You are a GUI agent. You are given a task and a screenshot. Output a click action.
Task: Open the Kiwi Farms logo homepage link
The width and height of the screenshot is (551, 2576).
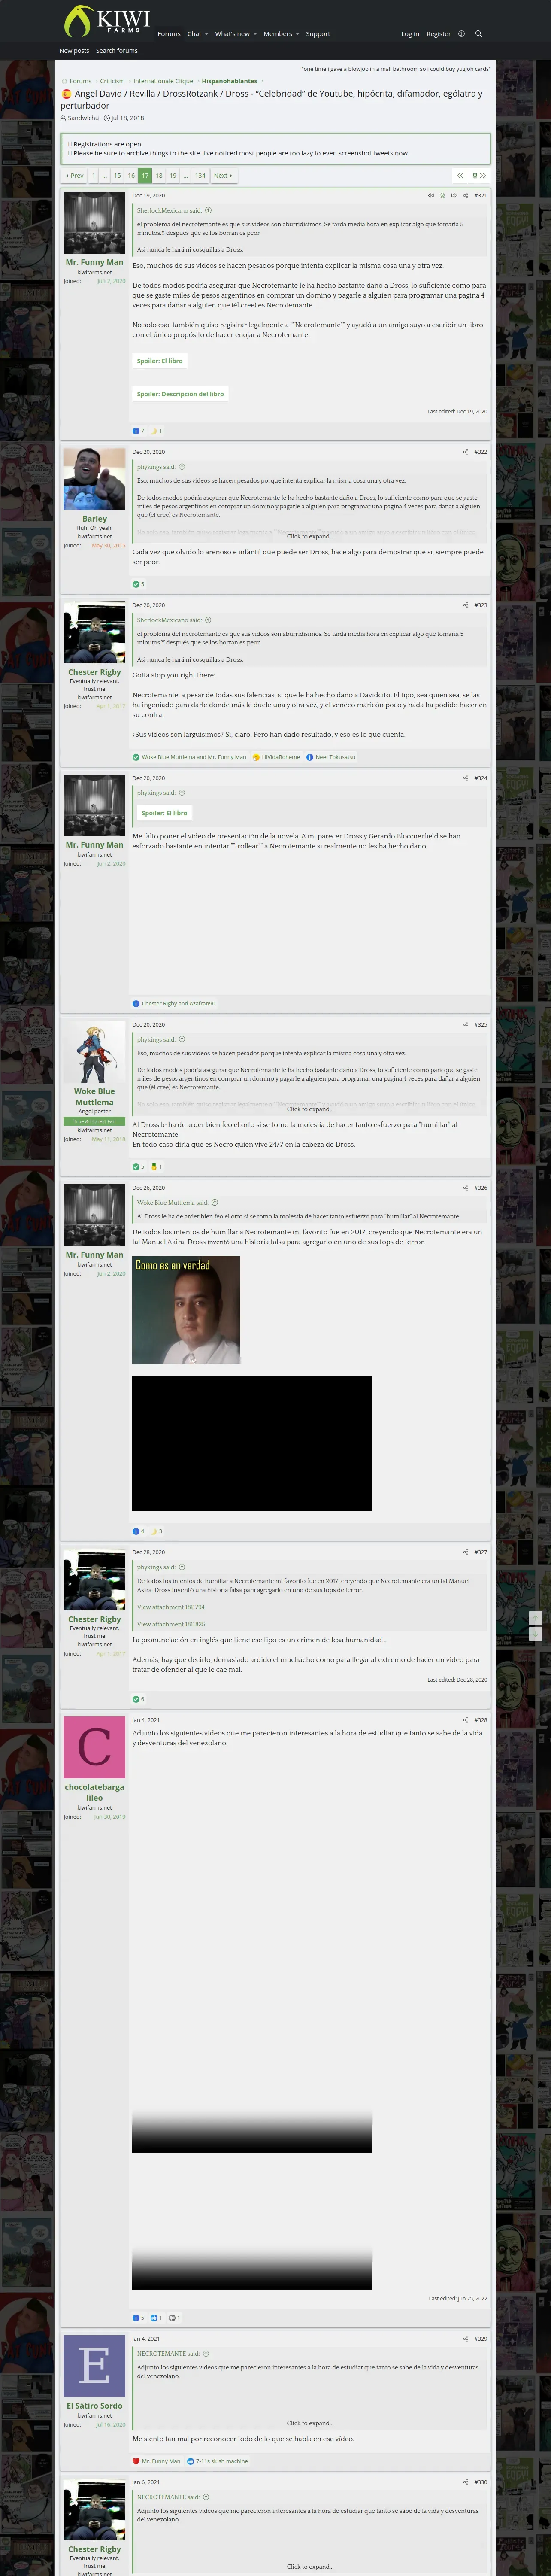[x=106, y=21]
